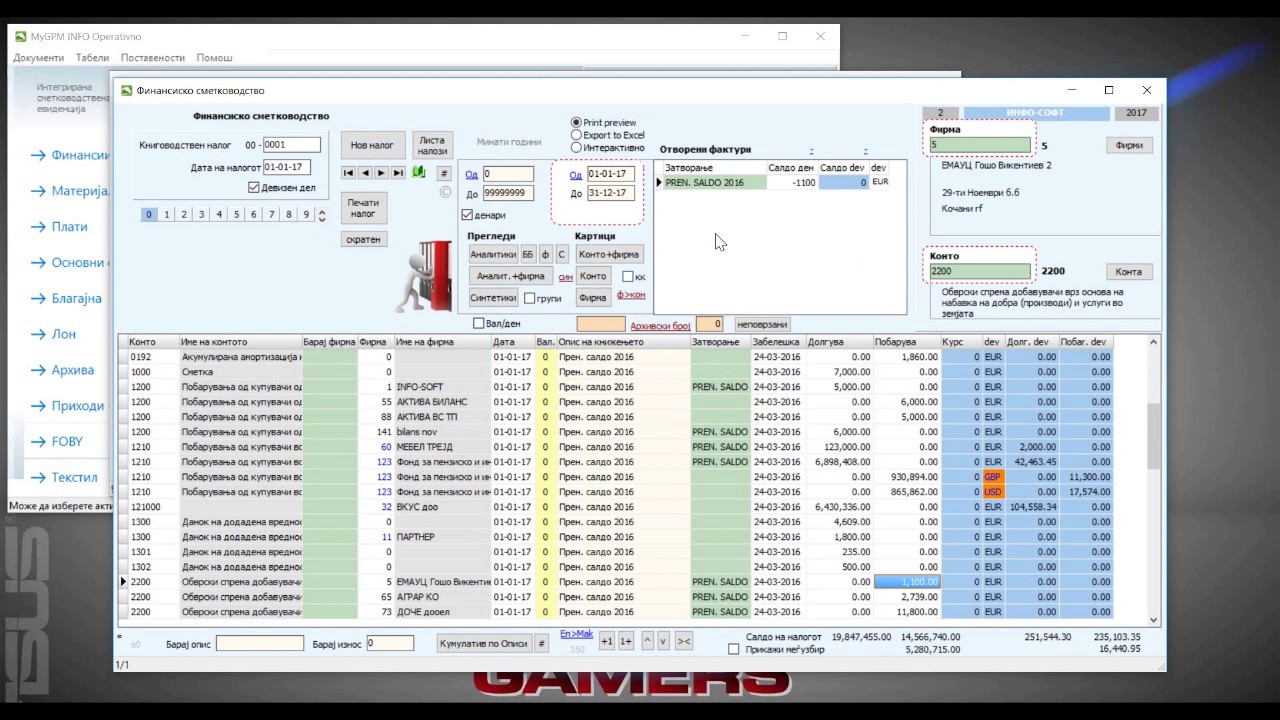Screen dimensions: 1280x720
Task: Click the # button next to Кумулатив по Описи
Action: pos(542,643)
